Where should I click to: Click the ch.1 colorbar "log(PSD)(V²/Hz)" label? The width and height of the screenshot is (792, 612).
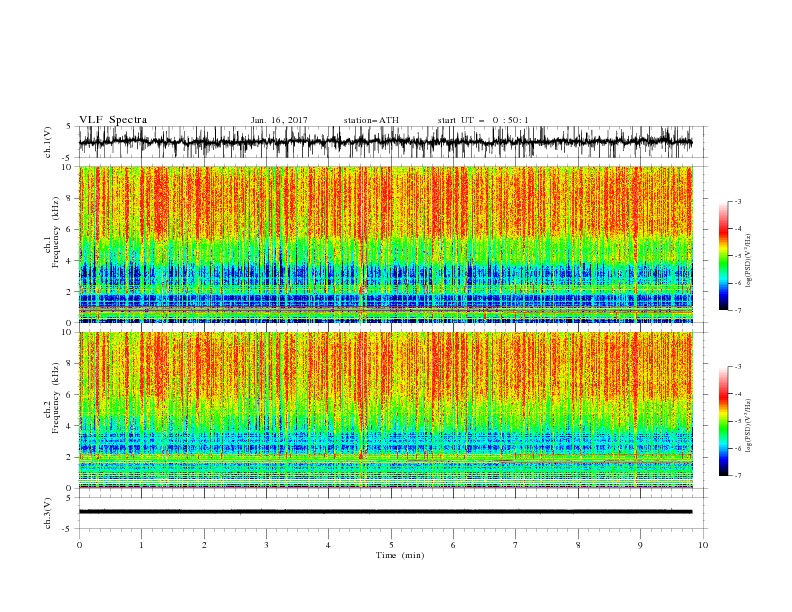point(749,261)
